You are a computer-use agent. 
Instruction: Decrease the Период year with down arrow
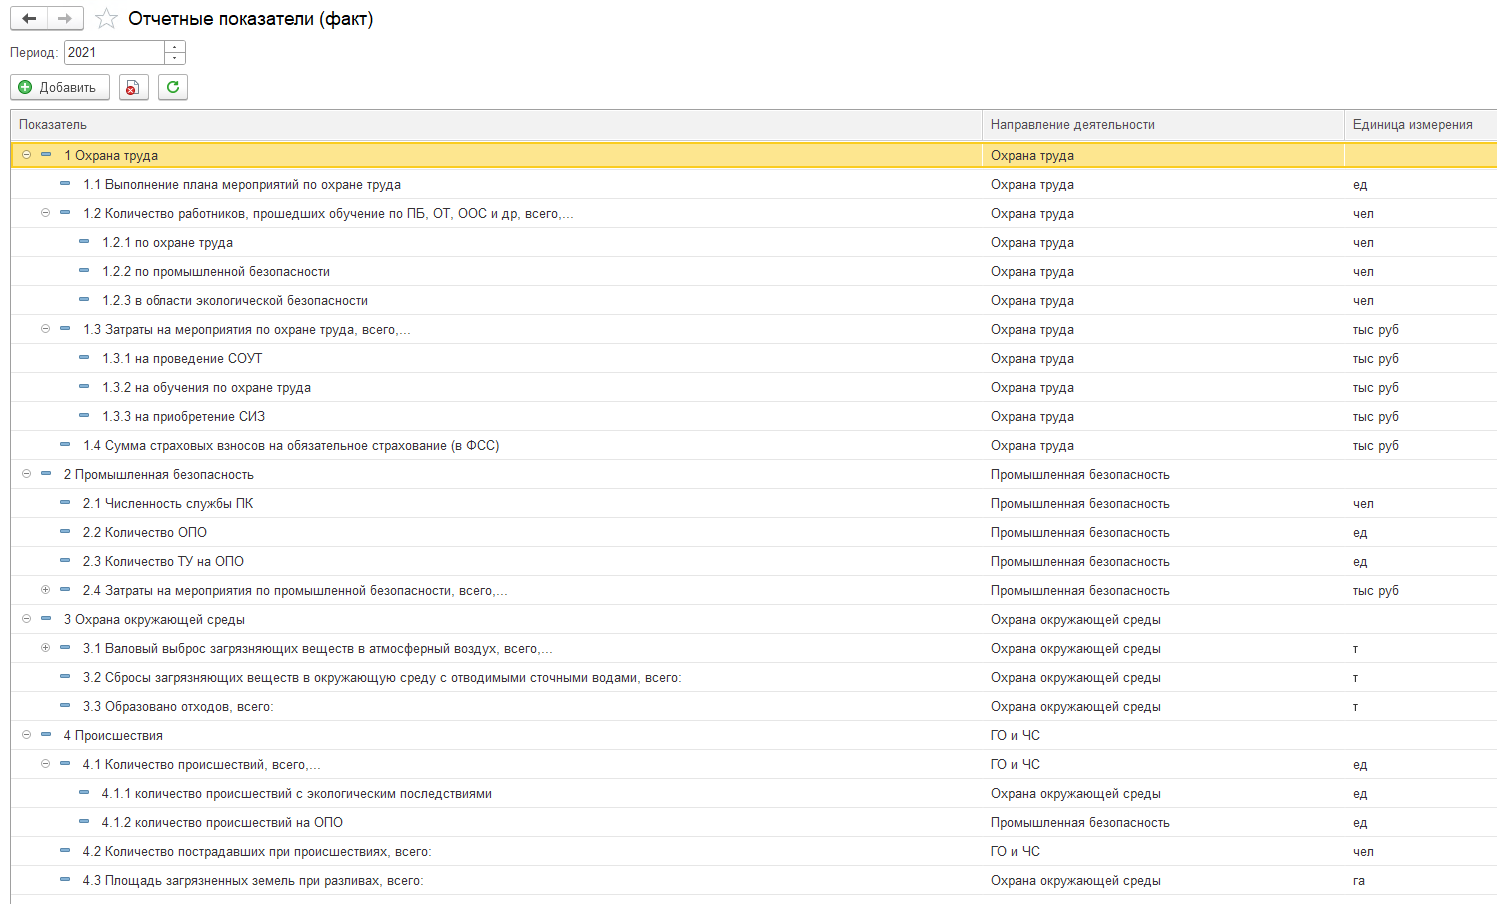[x=175, y=58]
